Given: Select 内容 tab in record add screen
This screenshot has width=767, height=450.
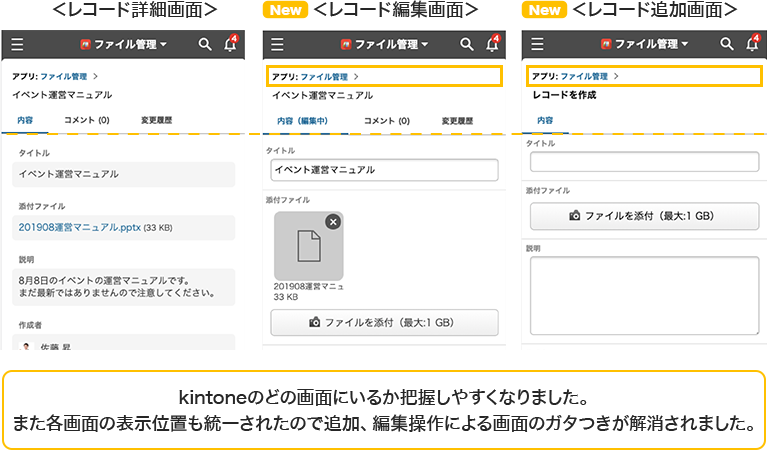Looking at the screenshot, I should 545,120.
